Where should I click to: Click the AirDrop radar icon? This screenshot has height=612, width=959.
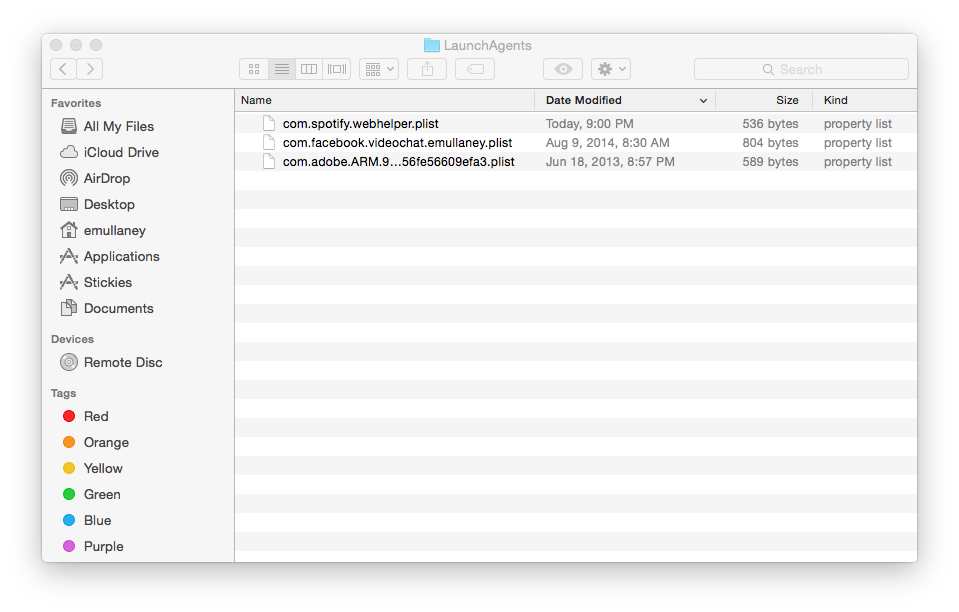[x=69, y=178]
